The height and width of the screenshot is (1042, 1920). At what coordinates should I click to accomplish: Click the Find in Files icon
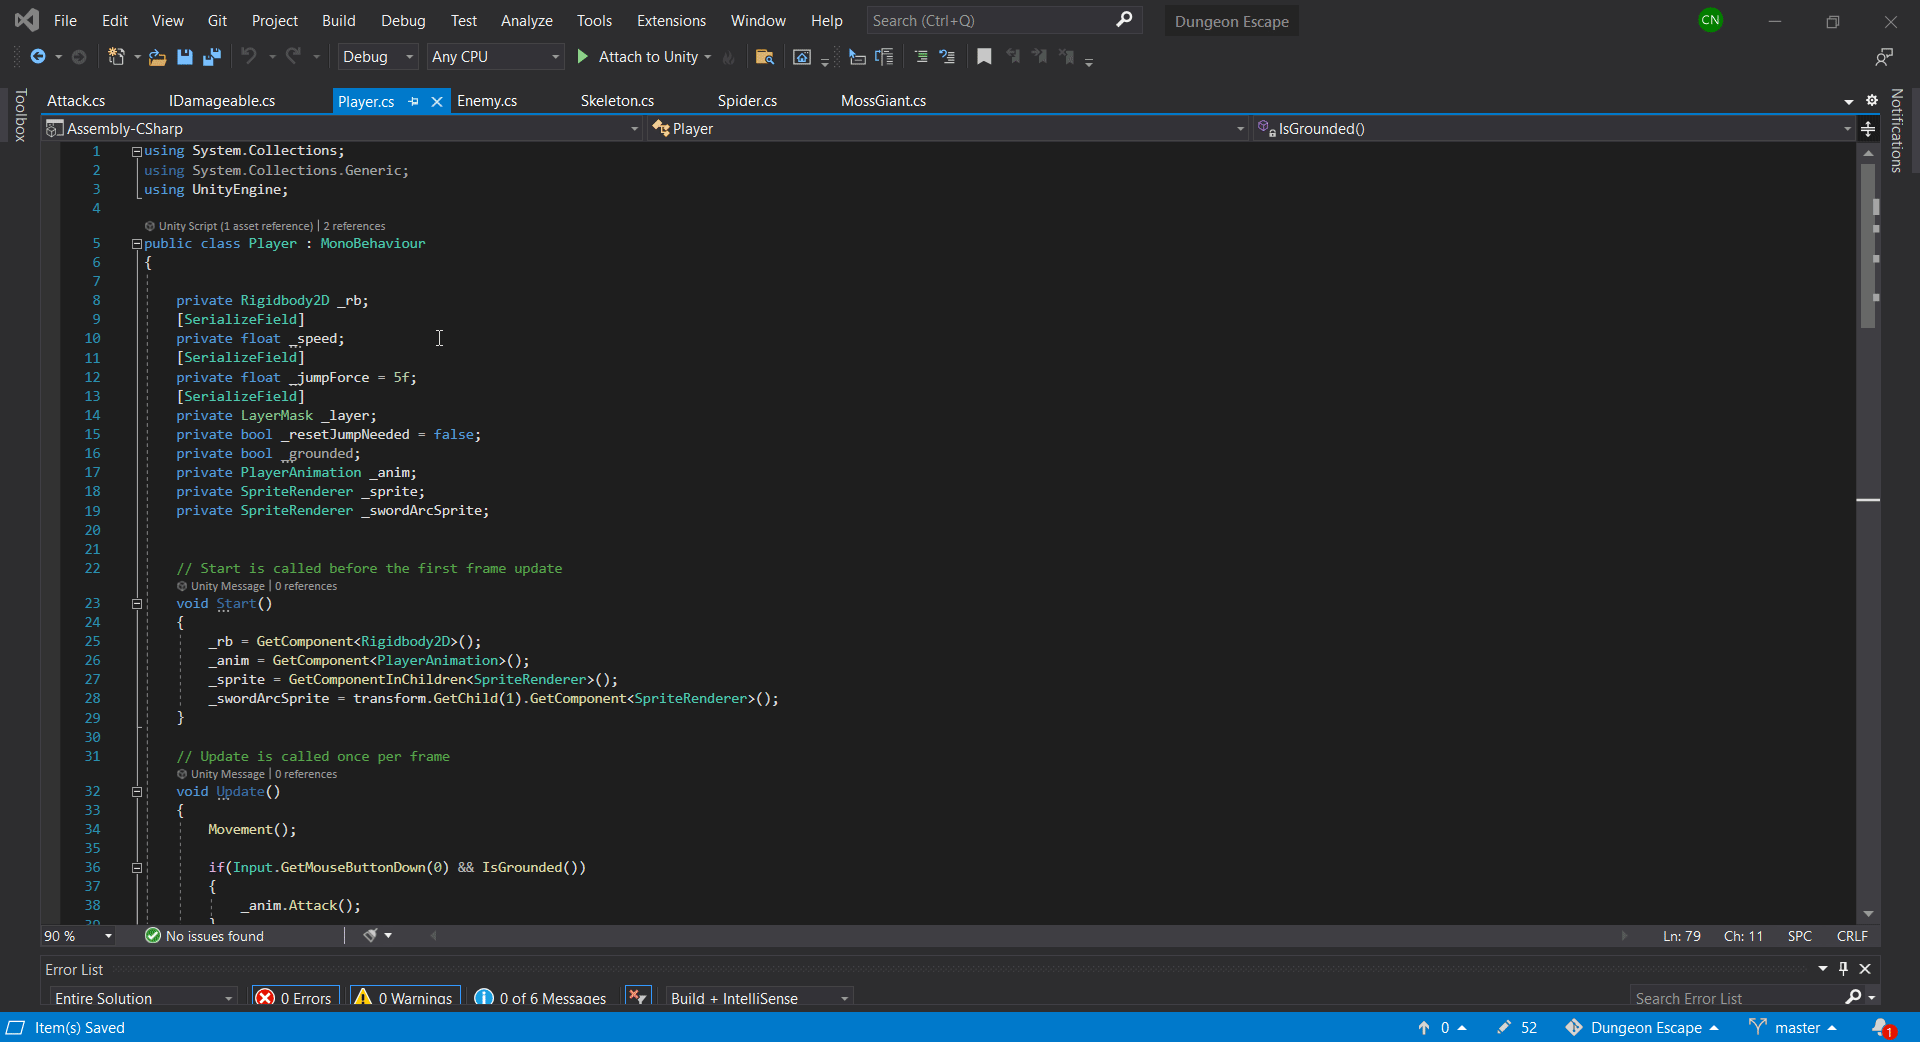pos(765,57)
